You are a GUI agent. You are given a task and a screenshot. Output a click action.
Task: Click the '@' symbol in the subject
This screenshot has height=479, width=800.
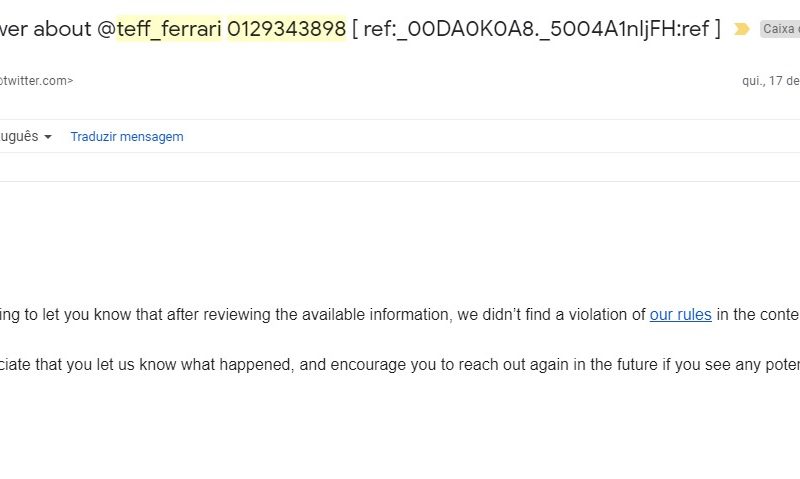[x=106, y=29]
